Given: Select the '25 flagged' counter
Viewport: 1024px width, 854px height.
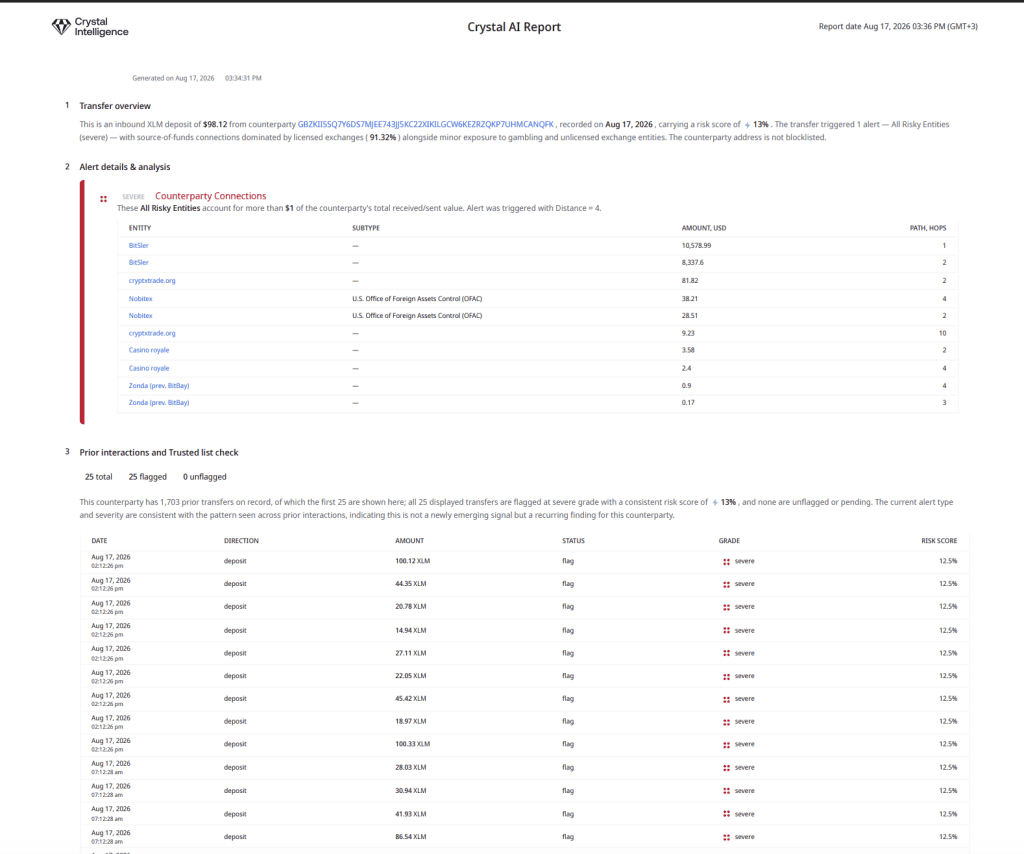Looking at the screenshot, I should pos(148,477).
